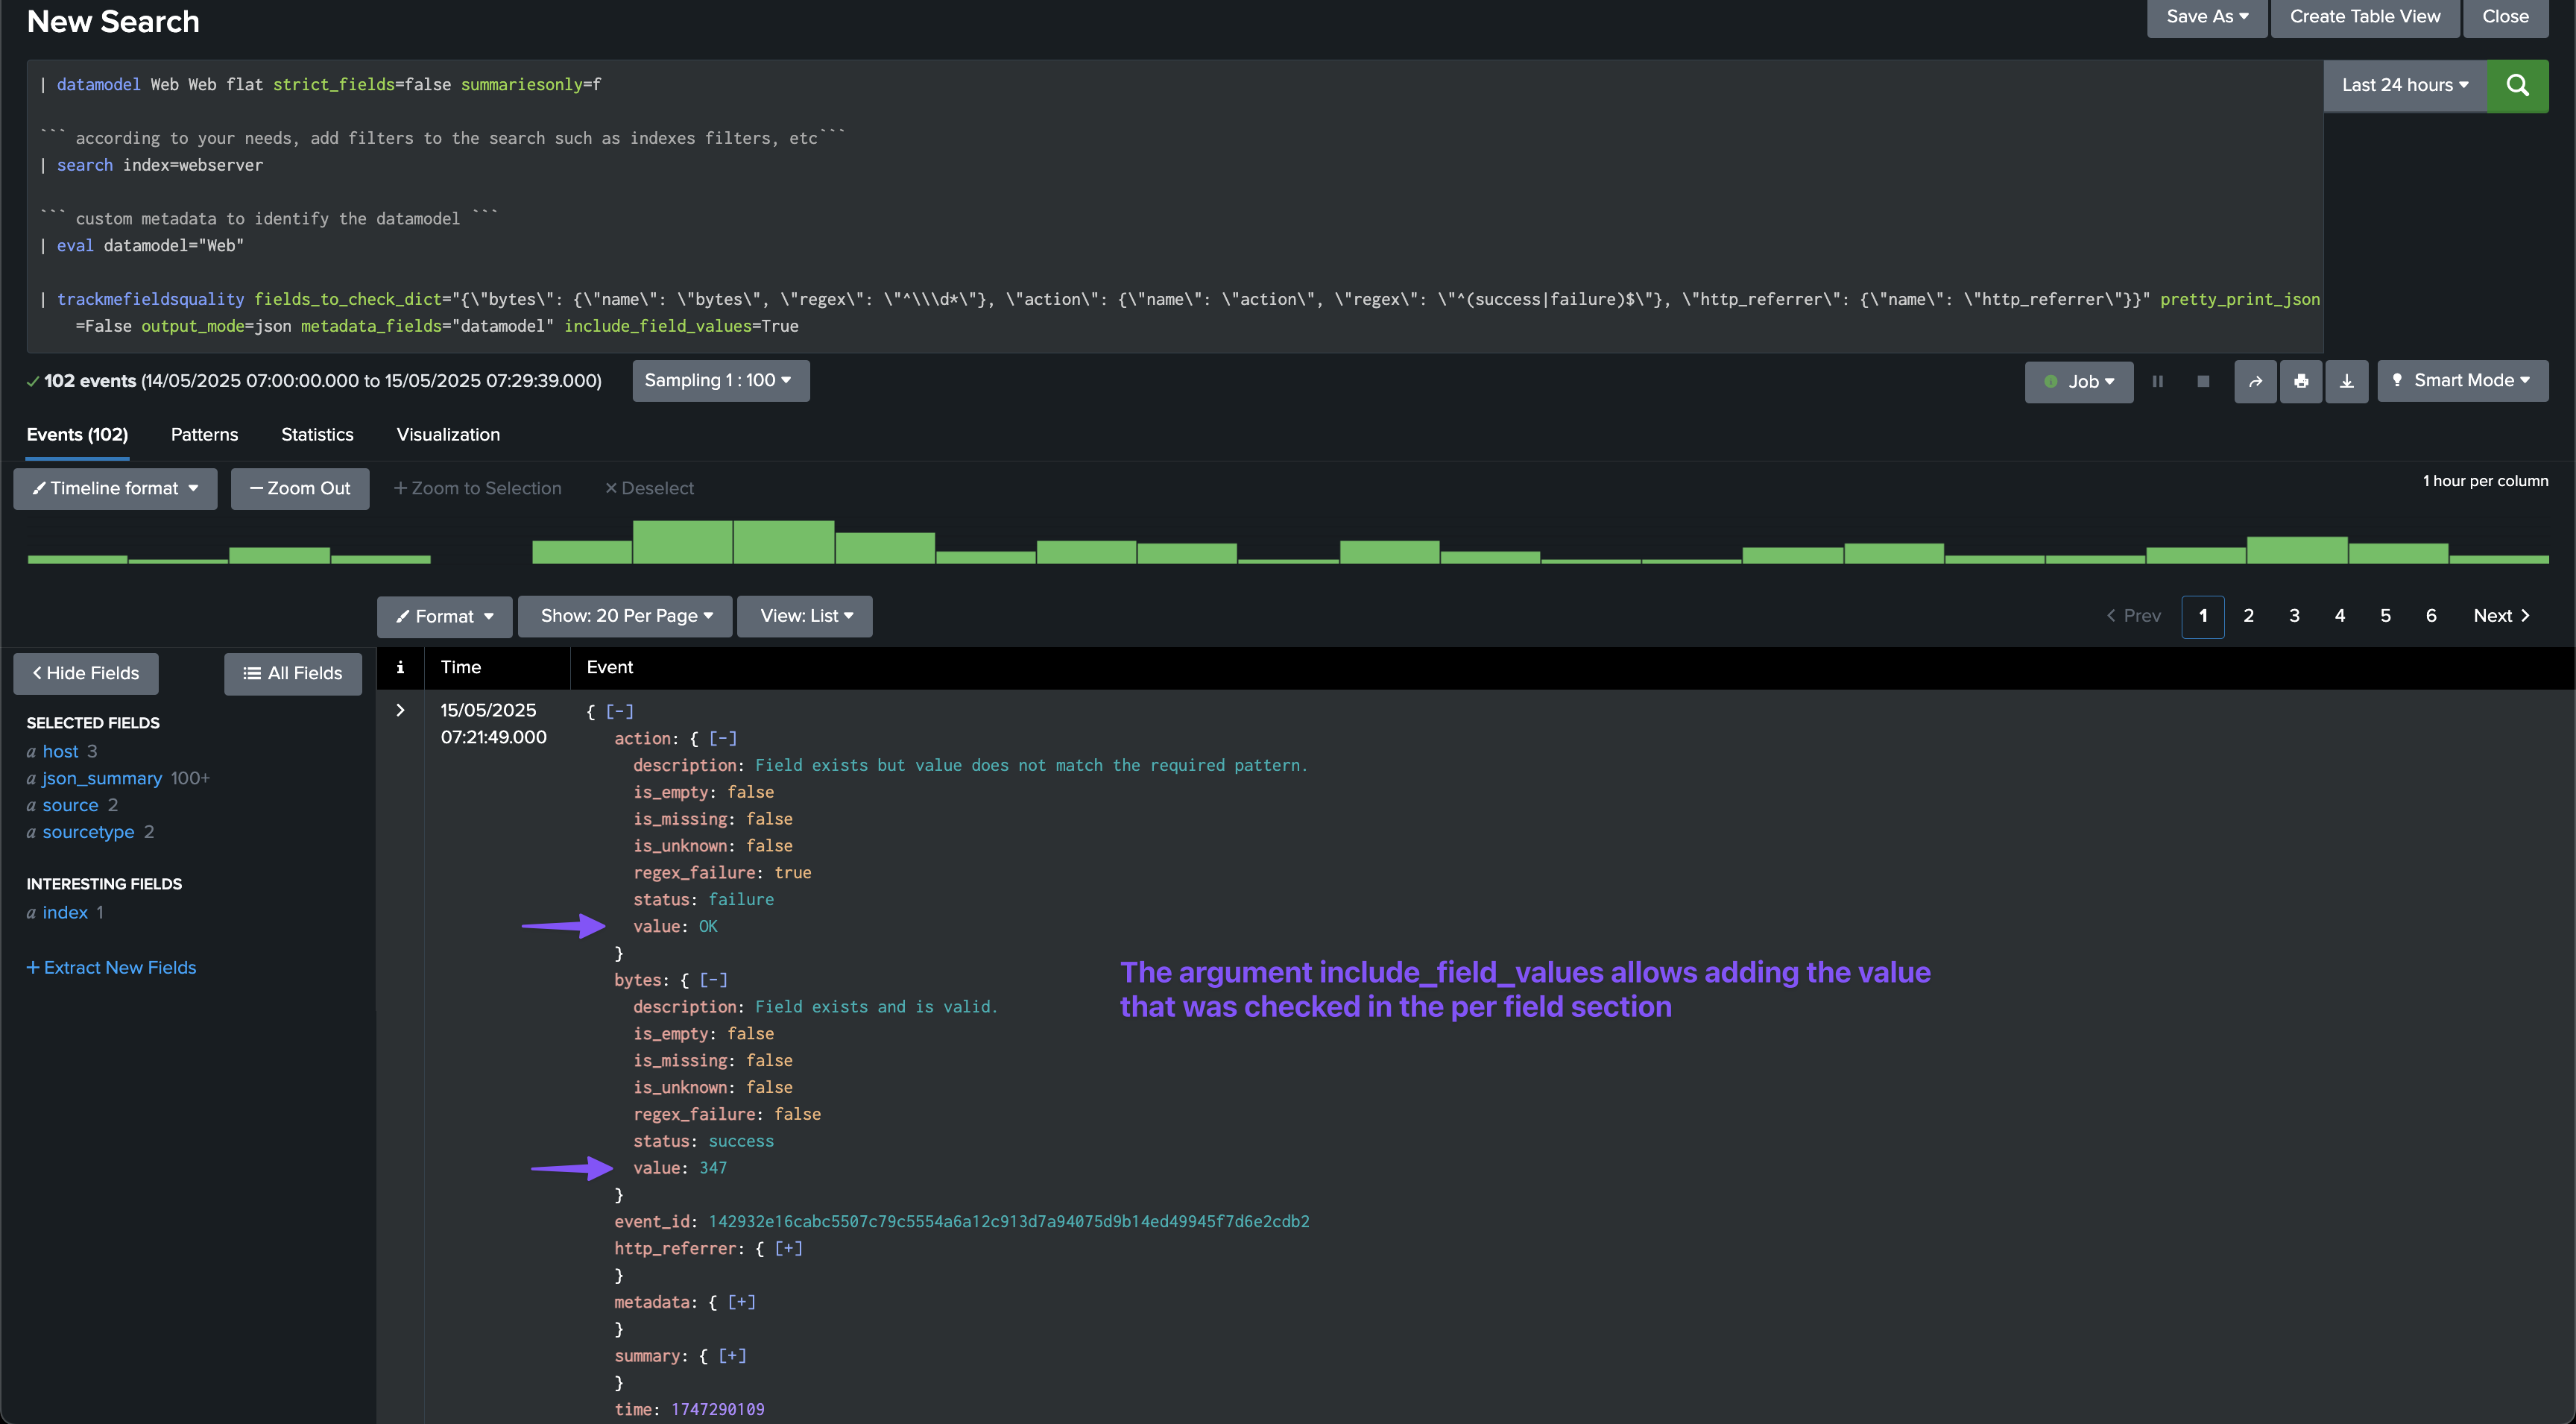This screenshot has width=2576, height=1424.
Task: Switch to the Patterns tab
Action: 204,434
